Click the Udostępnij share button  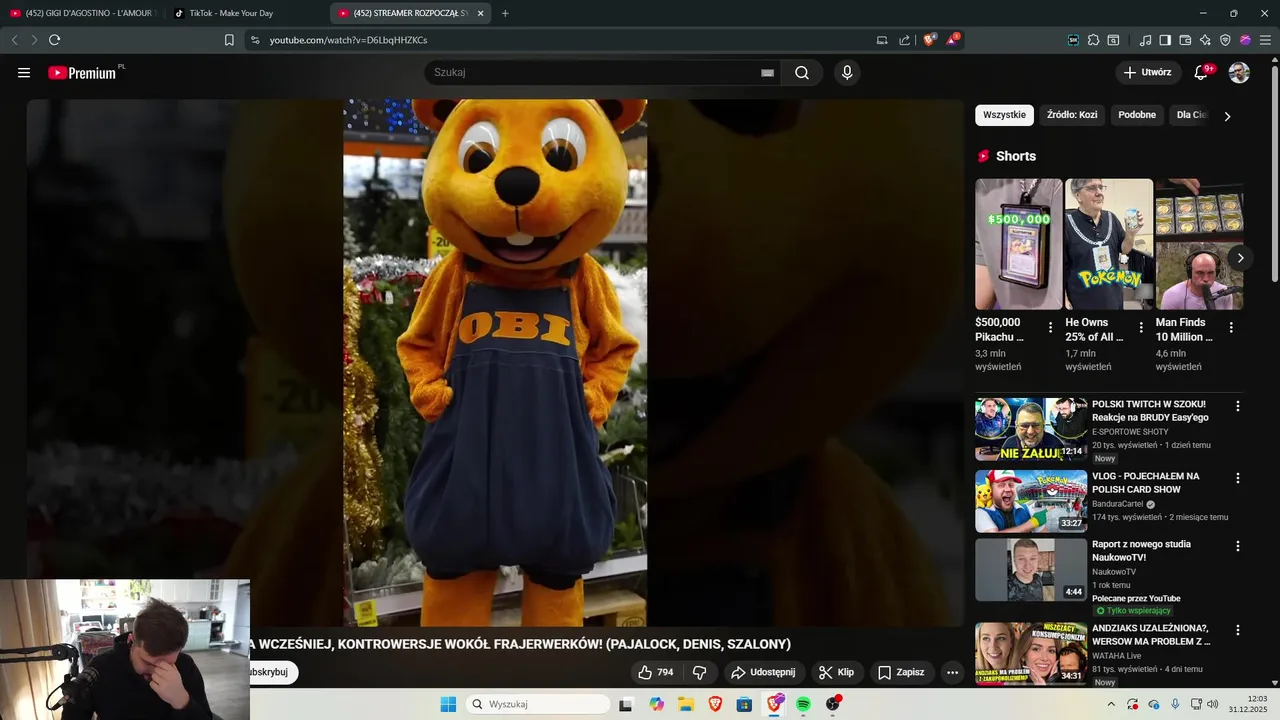[764, 672]
